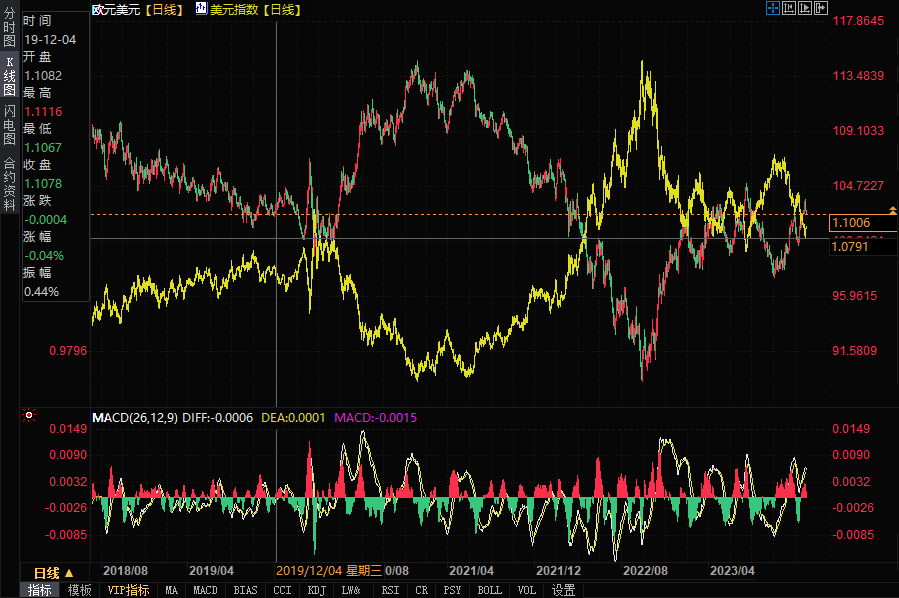Apply the RSI indicator

pos(390,590)
